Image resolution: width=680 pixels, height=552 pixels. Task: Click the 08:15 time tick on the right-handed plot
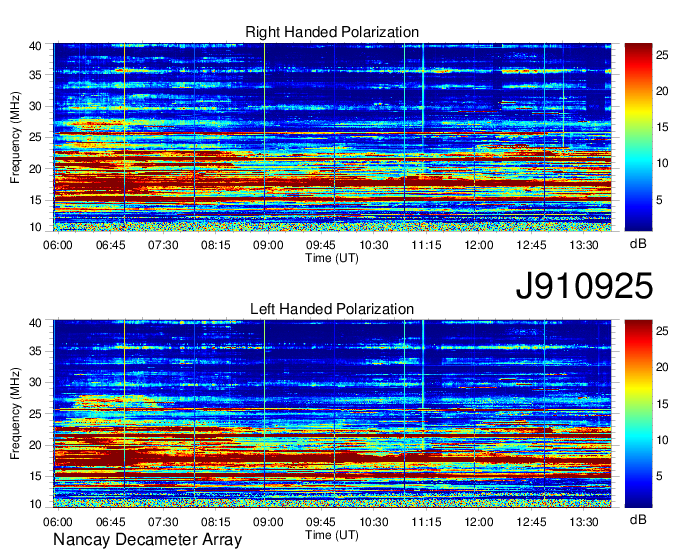coord(216,245)
